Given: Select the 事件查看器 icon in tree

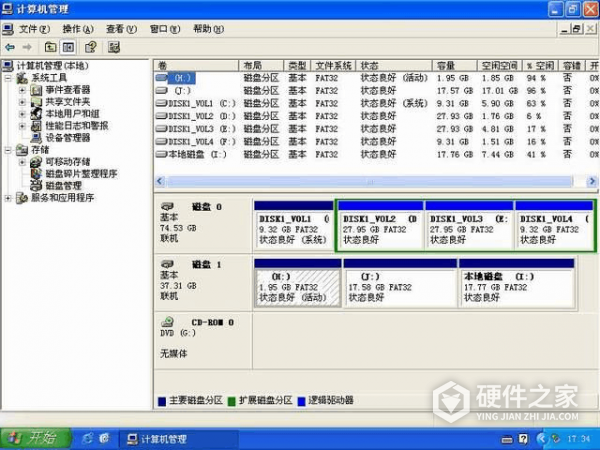Looking at the screenshot, I should click(x=36, y=90).
